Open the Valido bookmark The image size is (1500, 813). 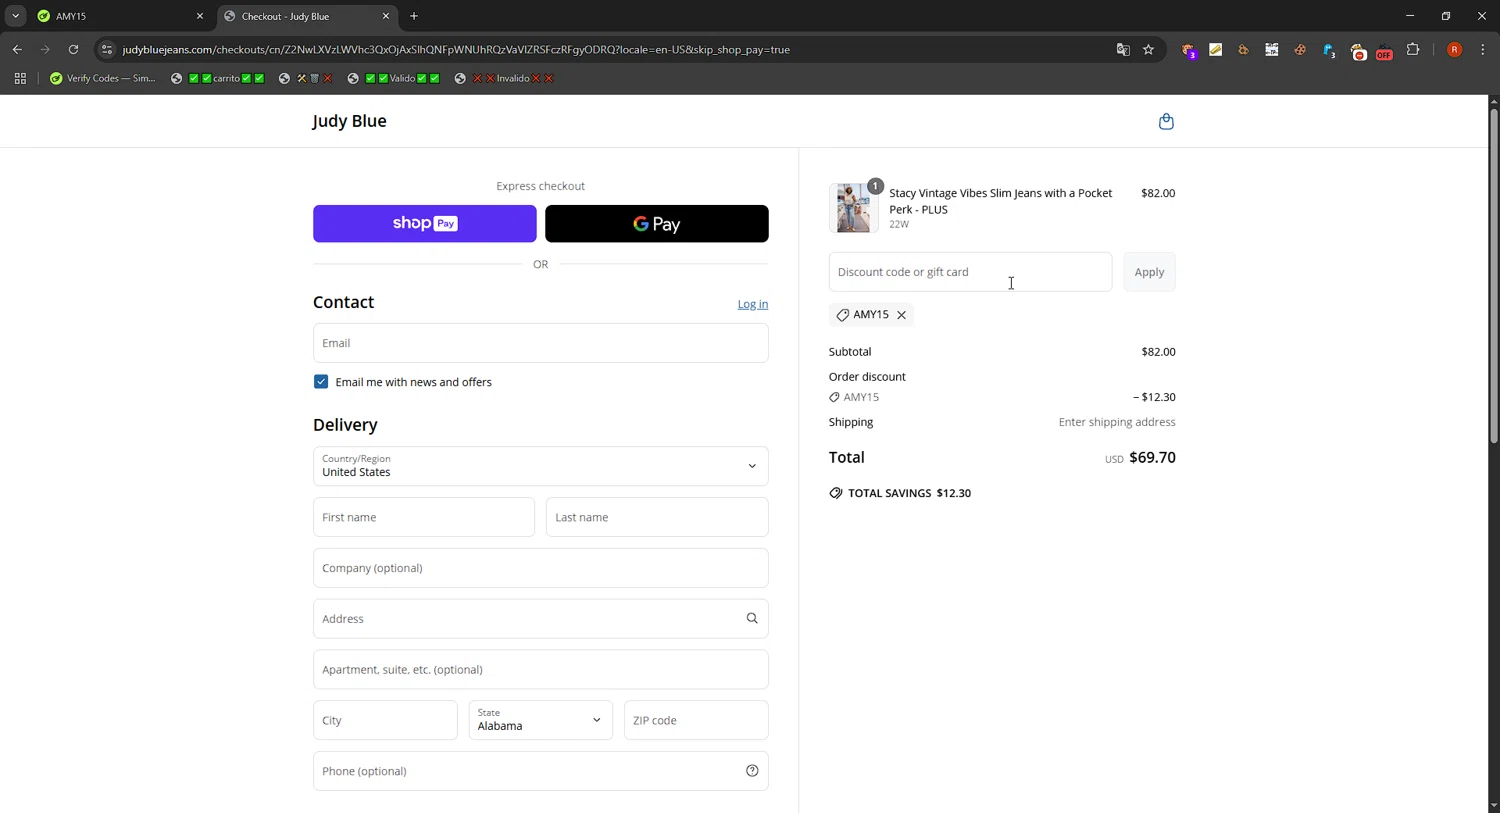point(395,78)
